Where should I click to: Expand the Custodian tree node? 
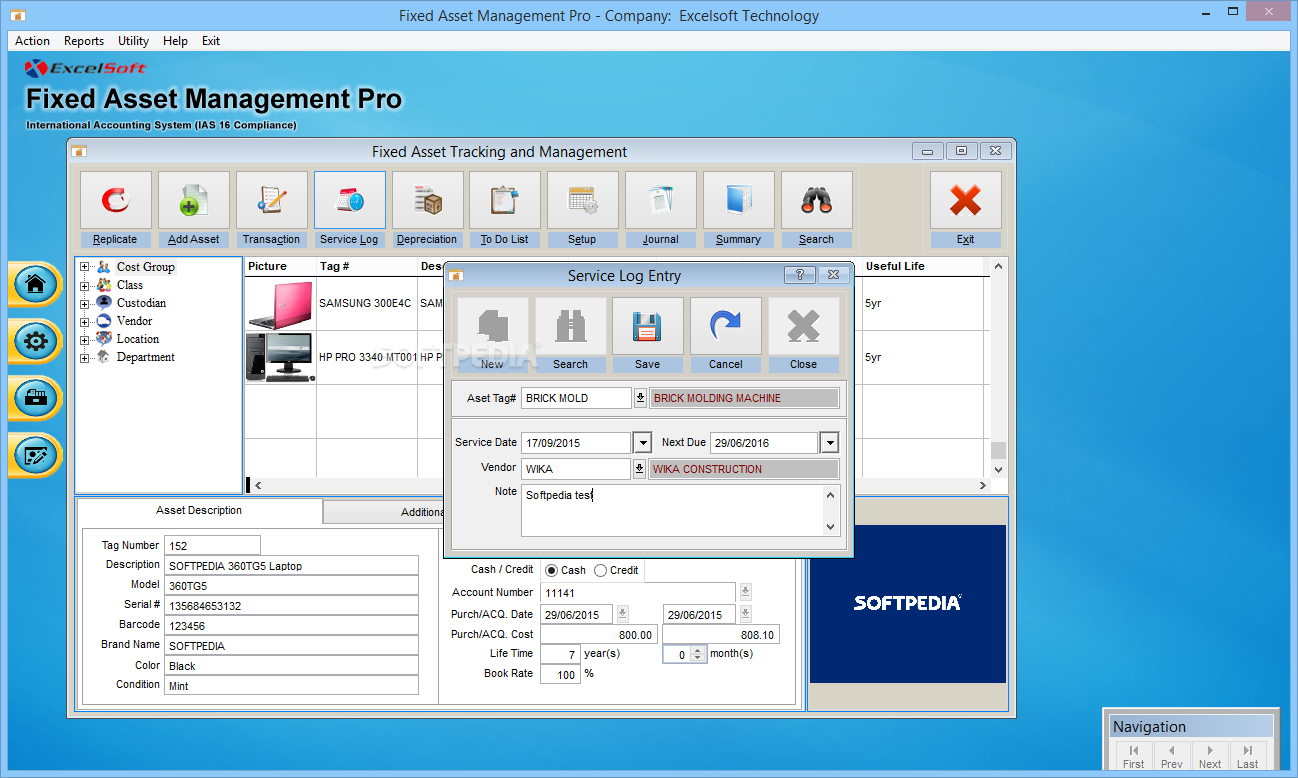coord(85,303)
